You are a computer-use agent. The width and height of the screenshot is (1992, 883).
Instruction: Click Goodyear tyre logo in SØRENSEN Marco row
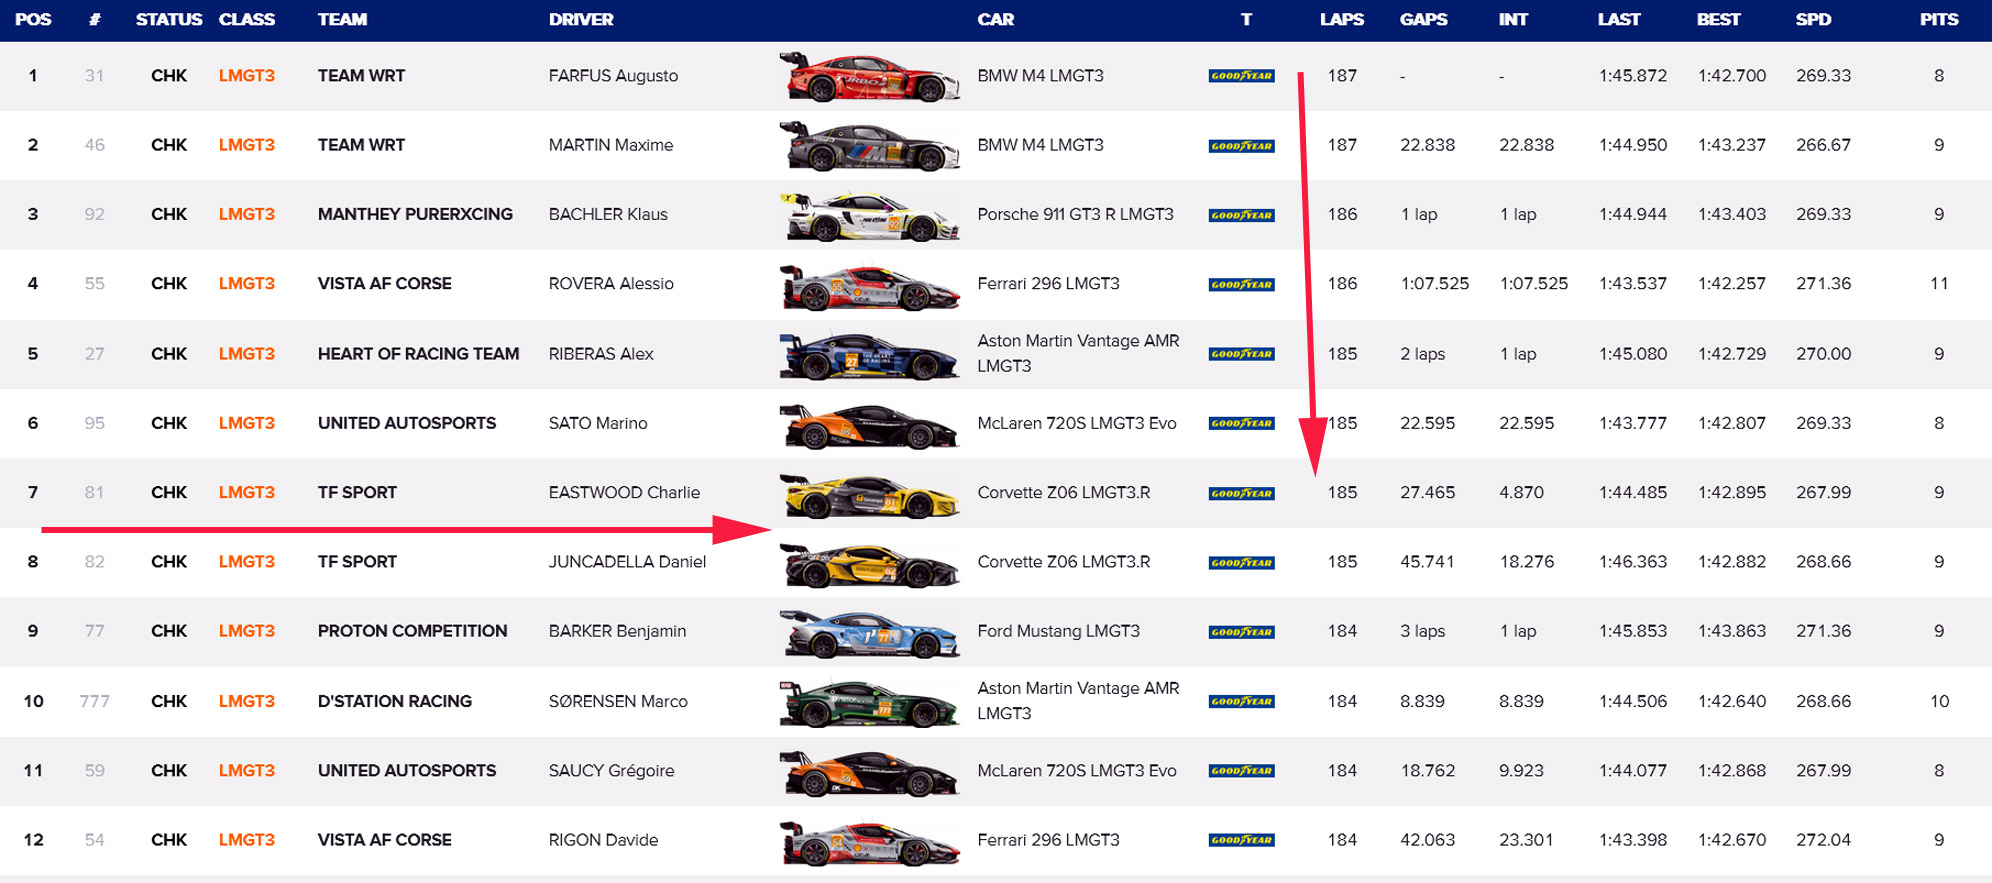[x=1241, y=702]
